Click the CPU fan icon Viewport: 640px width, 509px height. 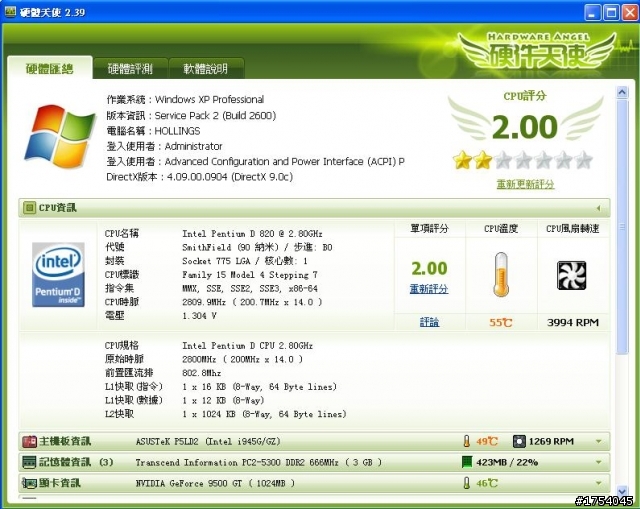pos(571,276)
